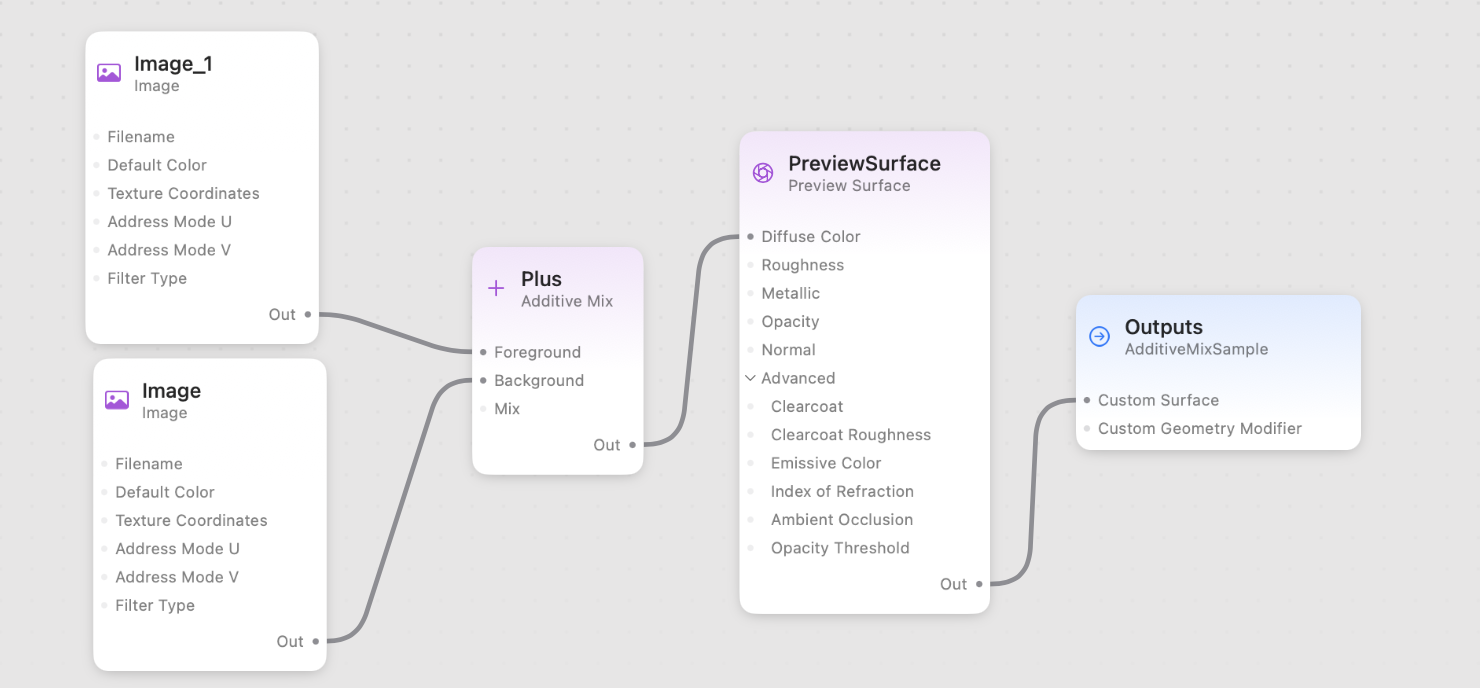This screenshot has height=688, width=1480.
Task: Click the PreviewSurface shader sphere icon
Action: click(x=763, y=173)
